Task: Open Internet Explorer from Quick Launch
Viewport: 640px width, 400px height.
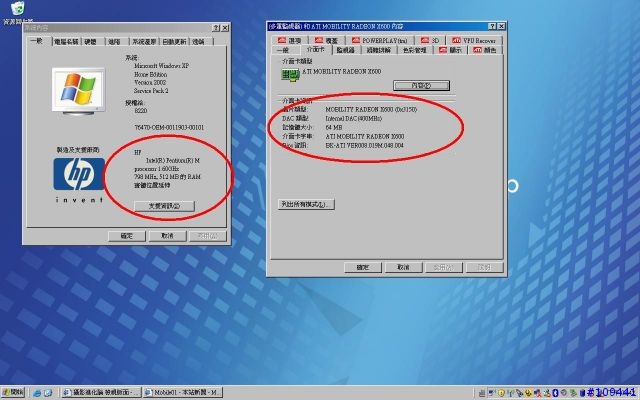Action: [38, 393]
